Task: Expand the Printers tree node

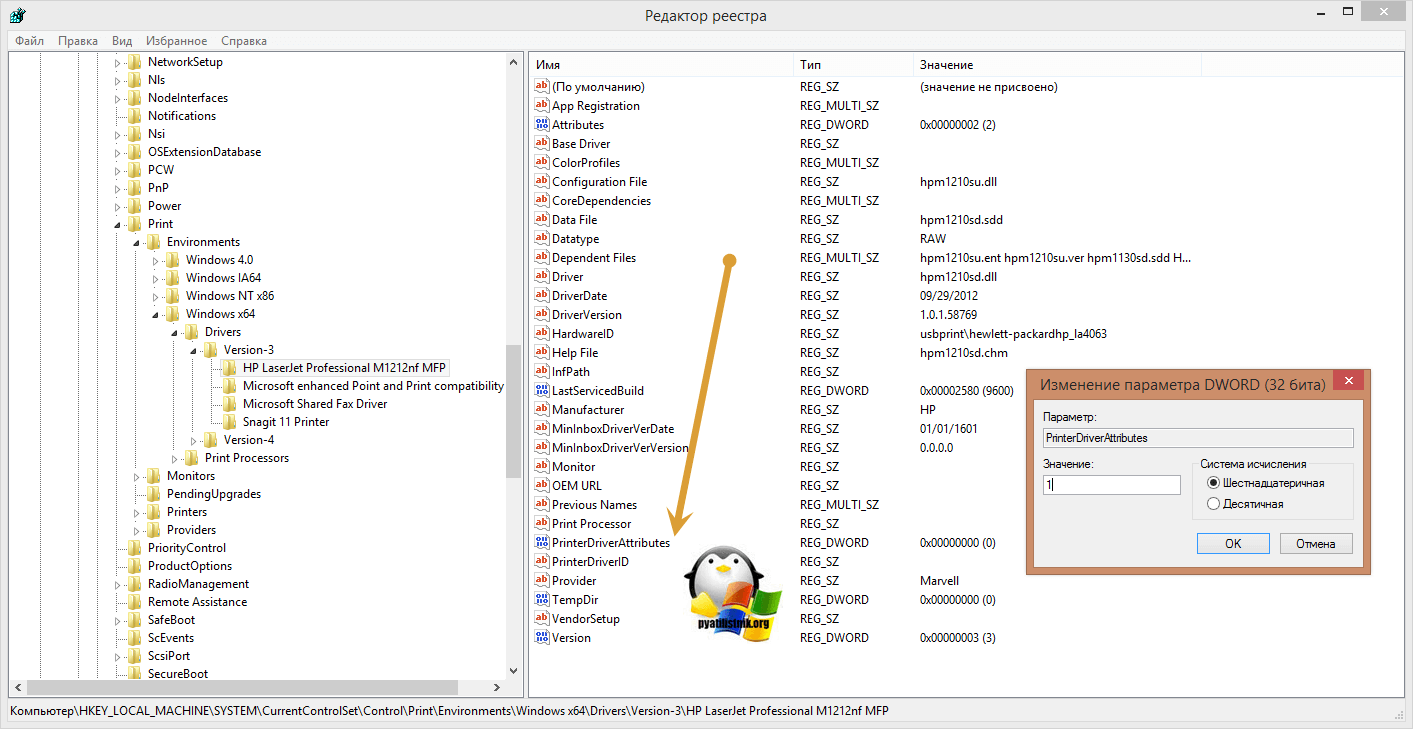Action: 136,512
